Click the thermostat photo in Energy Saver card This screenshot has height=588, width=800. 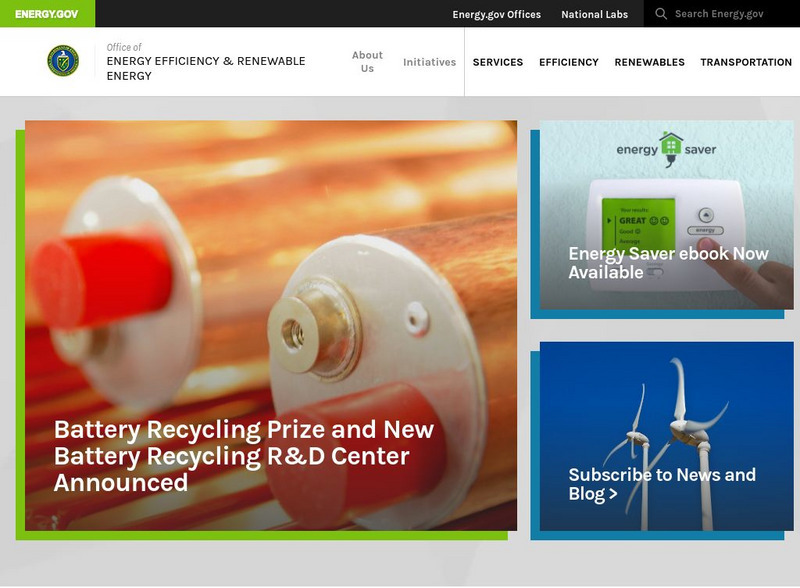tap(666, 215)
